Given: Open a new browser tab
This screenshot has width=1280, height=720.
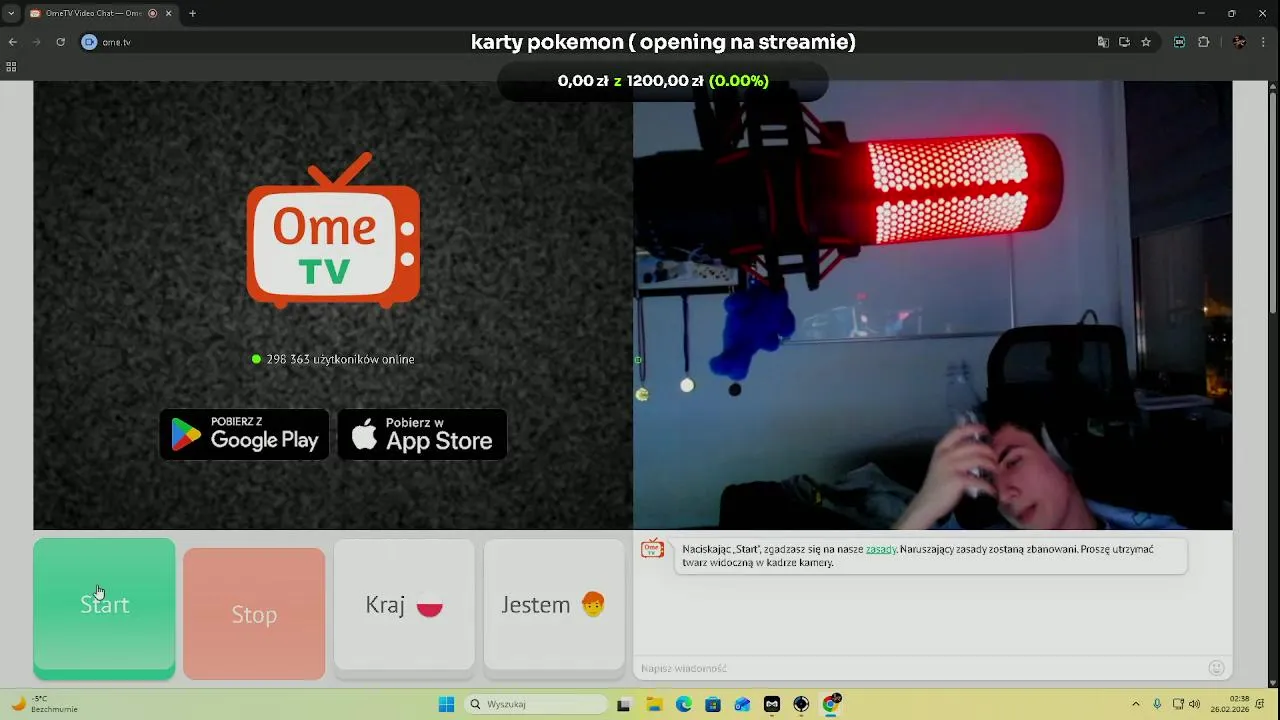Looking at the screenshot, I should [192, 13].
